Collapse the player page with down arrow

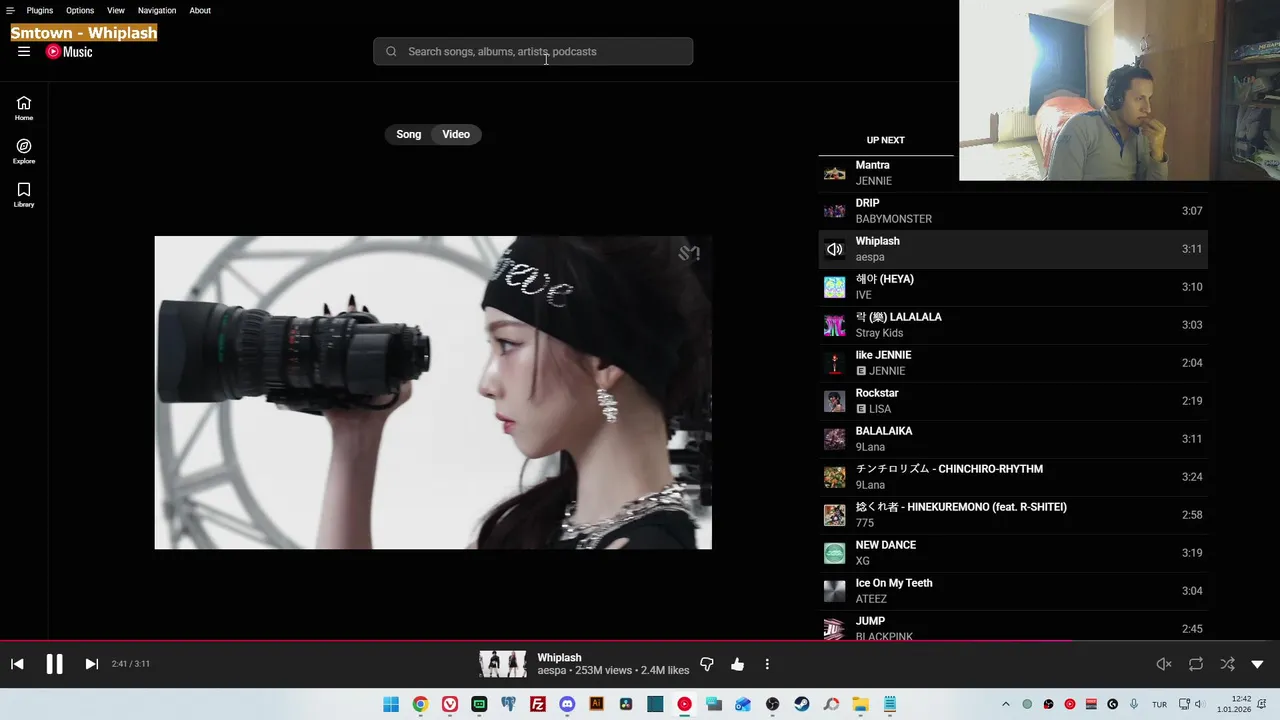coord(1257,664)
